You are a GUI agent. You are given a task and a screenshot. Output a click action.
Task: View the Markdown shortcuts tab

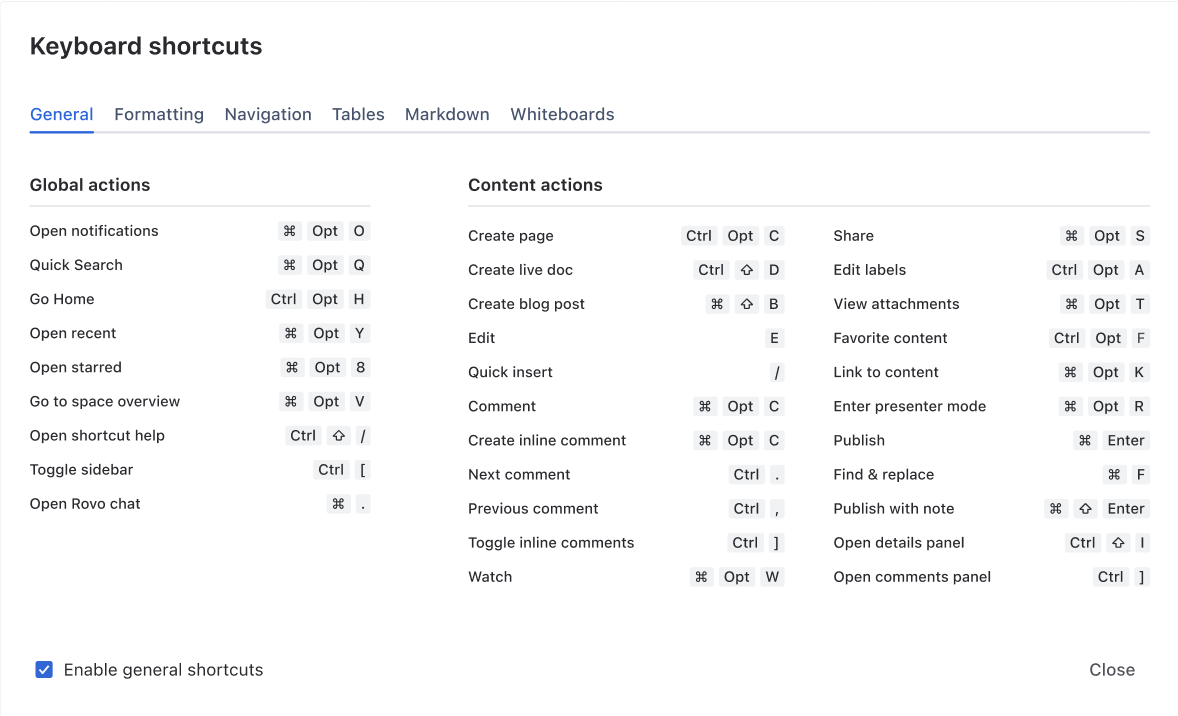pos(447,114)
